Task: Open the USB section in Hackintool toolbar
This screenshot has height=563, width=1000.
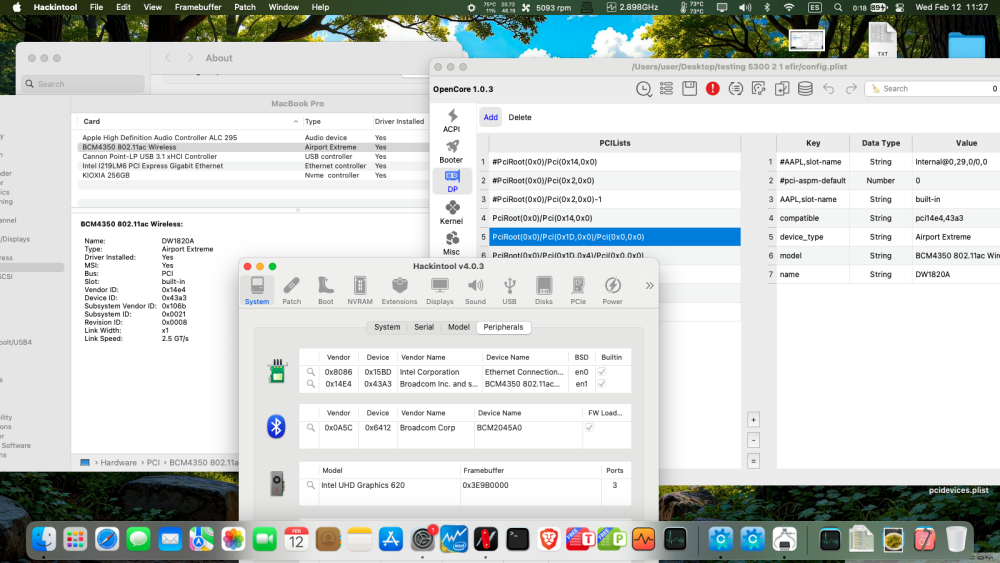Action: tap(509, 291)
